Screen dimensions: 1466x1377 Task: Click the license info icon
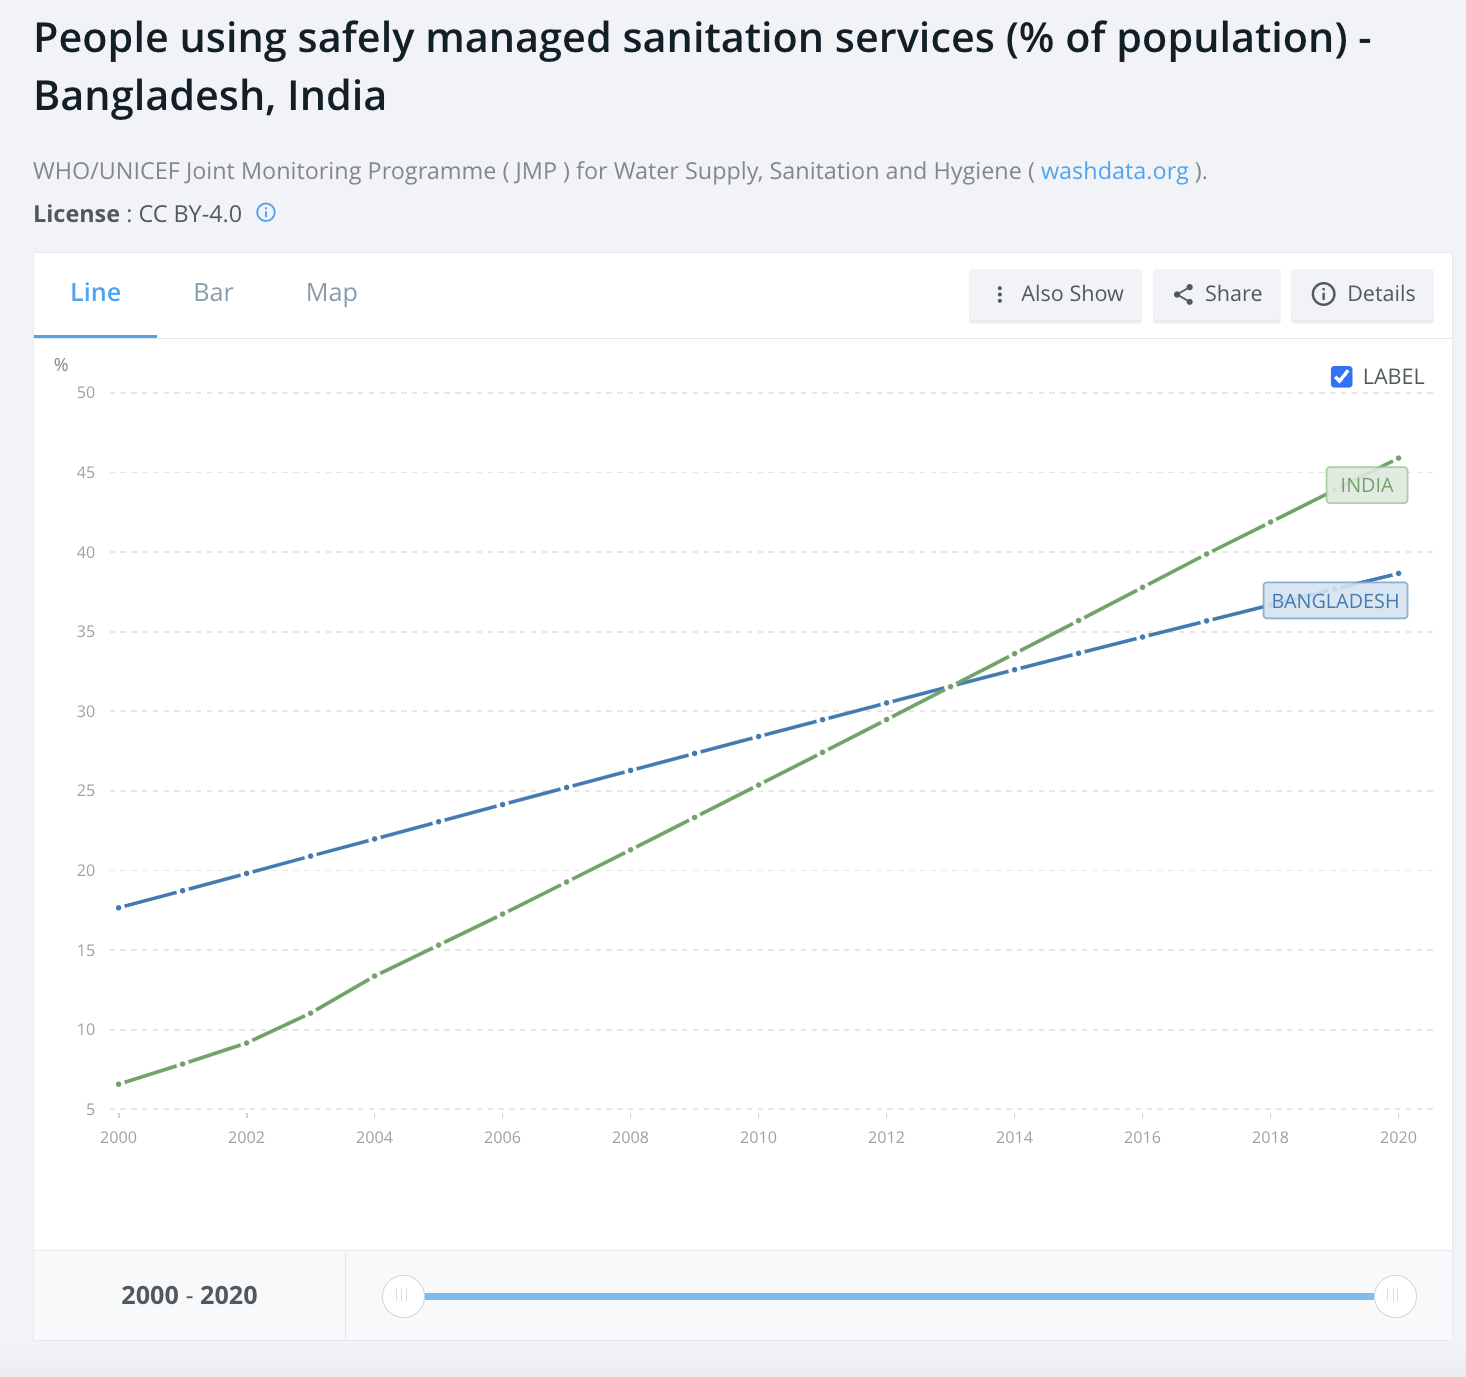point(266,212)
